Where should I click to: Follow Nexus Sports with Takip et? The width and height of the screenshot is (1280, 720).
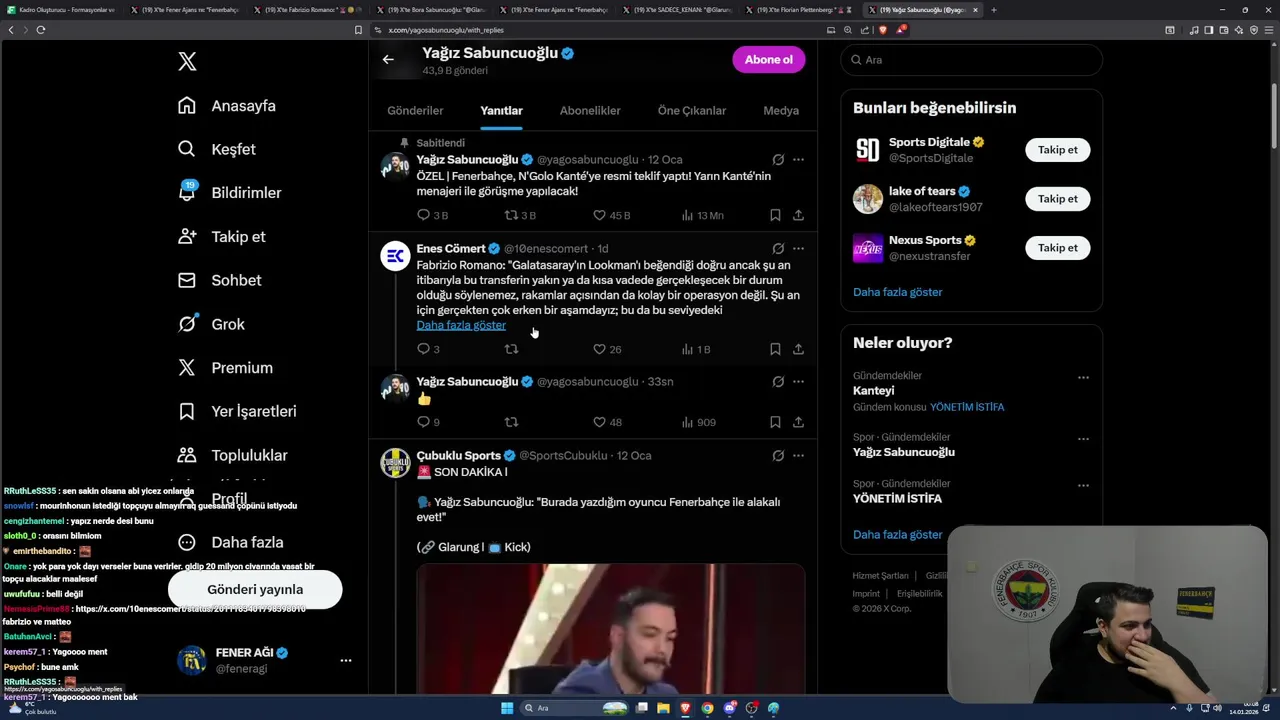pos(1057,248)
